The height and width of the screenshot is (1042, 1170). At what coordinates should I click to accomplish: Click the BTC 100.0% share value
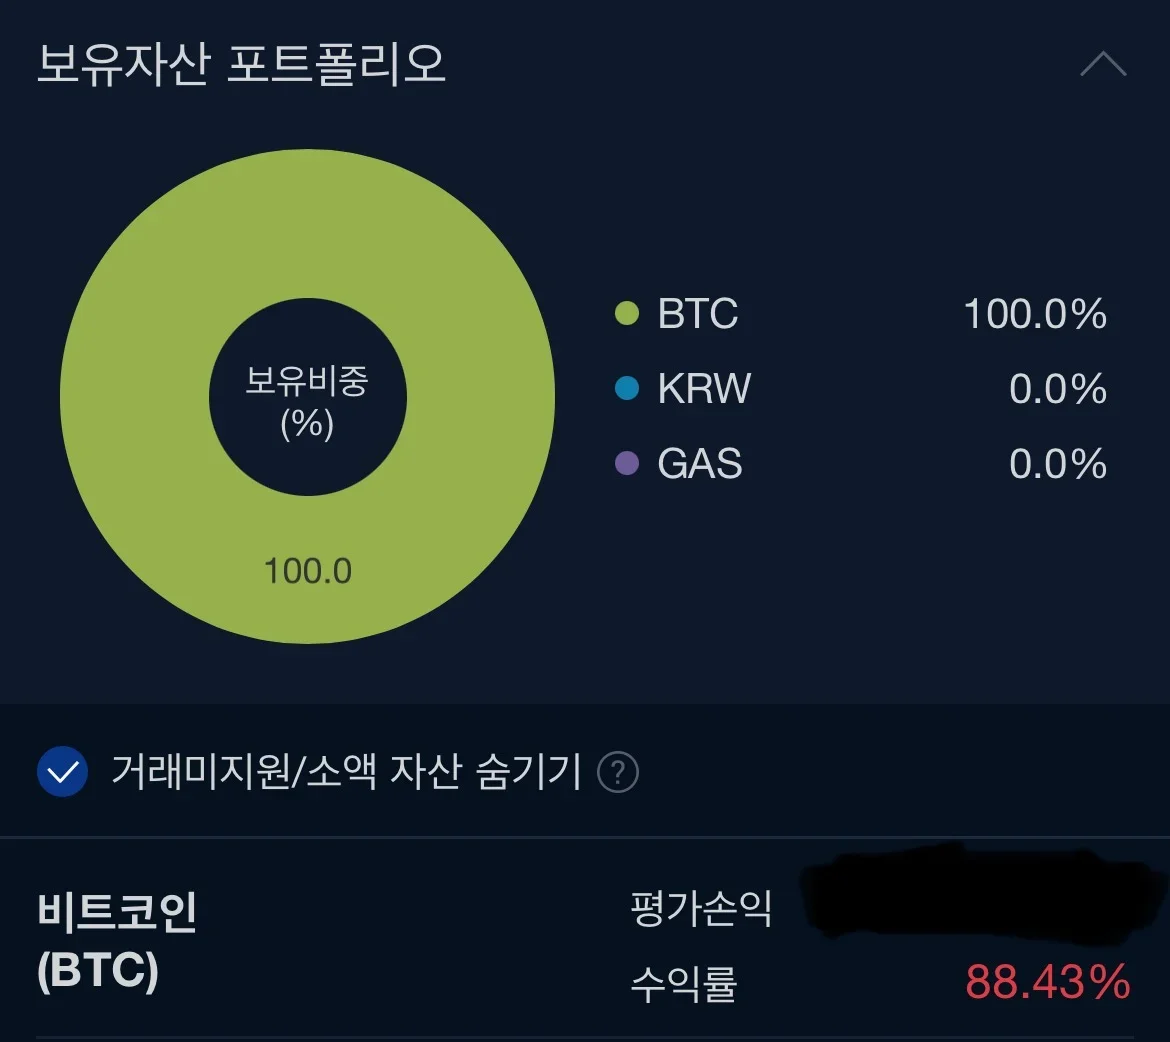coord(1034,314)
